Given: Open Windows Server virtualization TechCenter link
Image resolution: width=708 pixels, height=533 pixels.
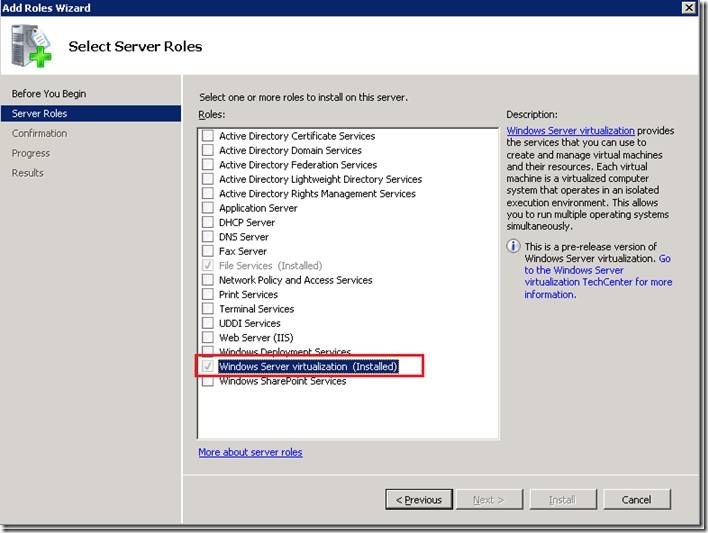Looking at the screenshot, I should pyautogui.click(x=598, y=276).
